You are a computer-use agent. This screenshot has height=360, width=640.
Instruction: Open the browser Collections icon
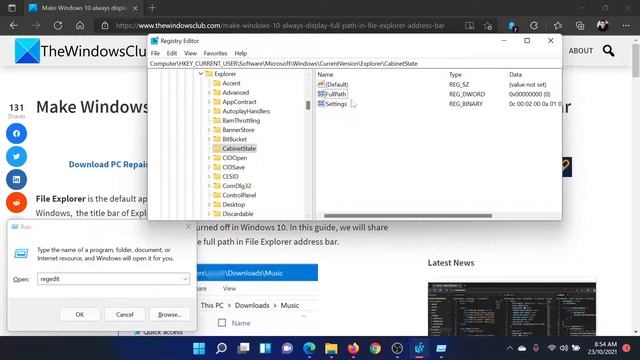[x=580, y=25]
